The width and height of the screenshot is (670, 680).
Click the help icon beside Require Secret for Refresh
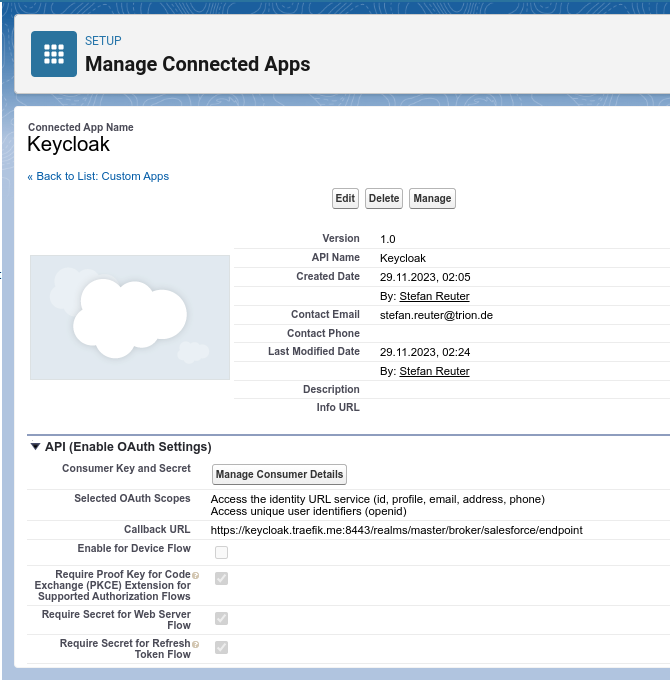click(x=196, y=644)
